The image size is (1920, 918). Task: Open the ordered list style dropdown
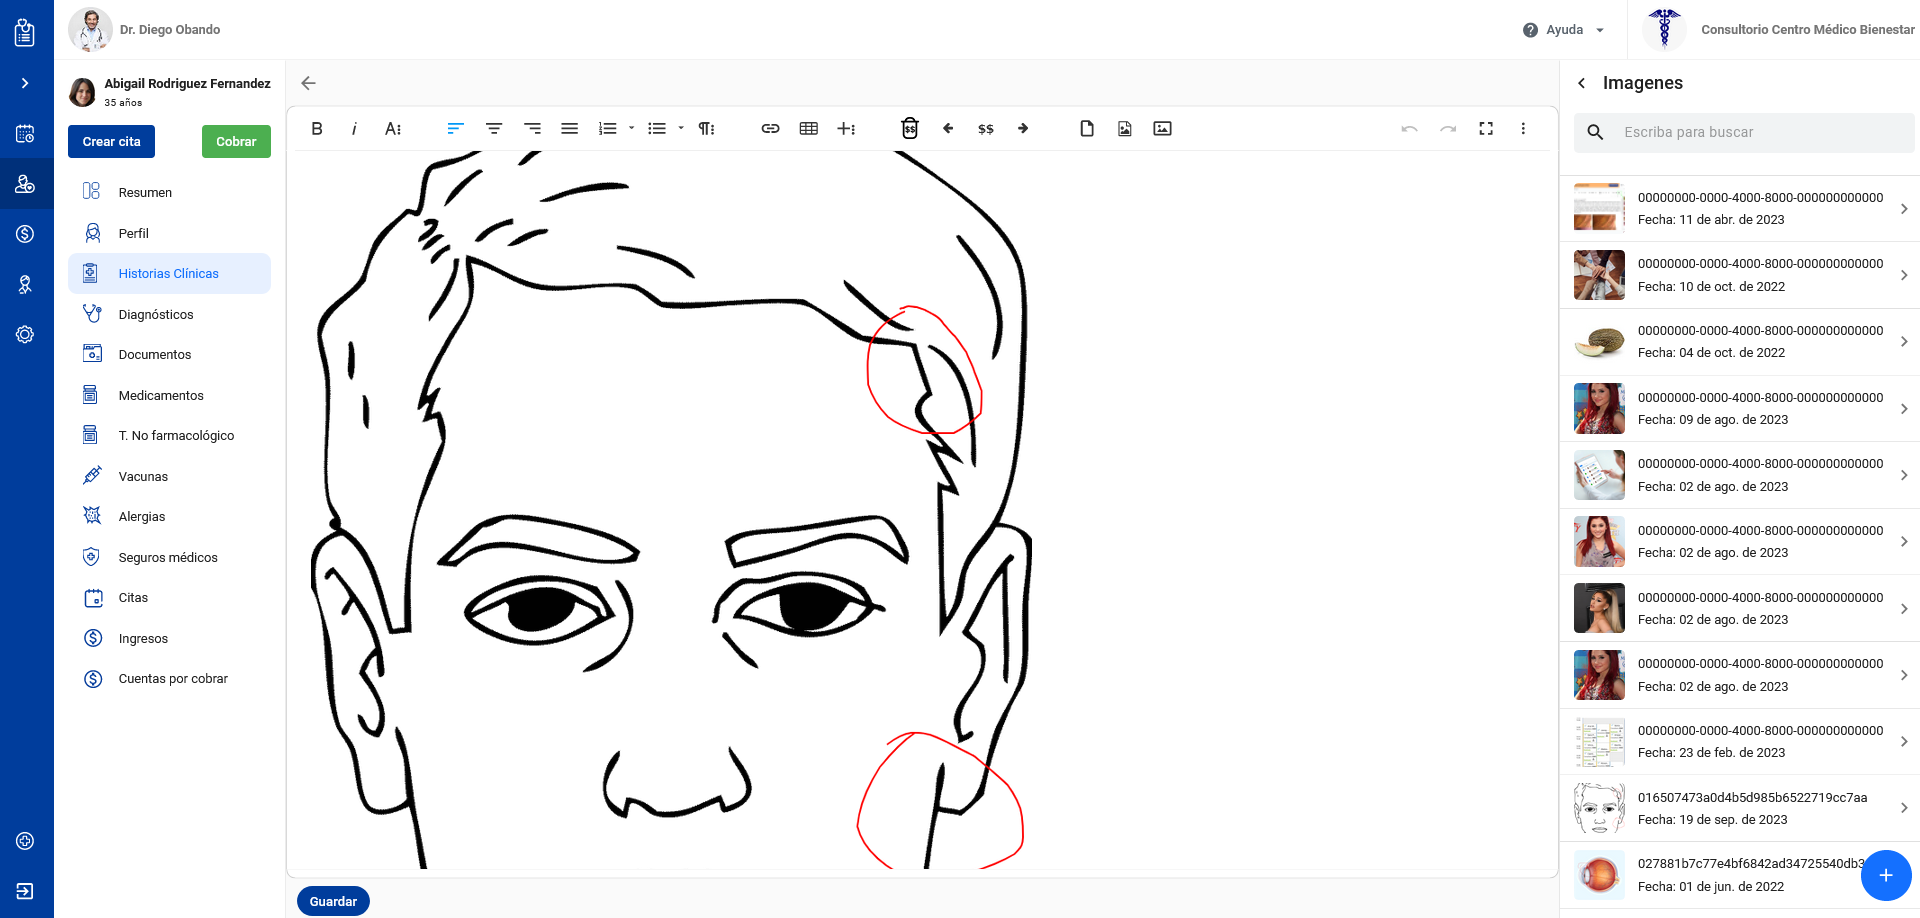(631, 129)
